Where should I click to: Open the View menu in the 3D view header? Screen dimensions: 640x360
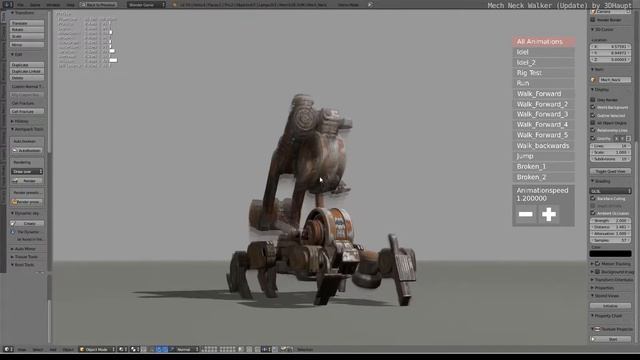coord(22,349)
